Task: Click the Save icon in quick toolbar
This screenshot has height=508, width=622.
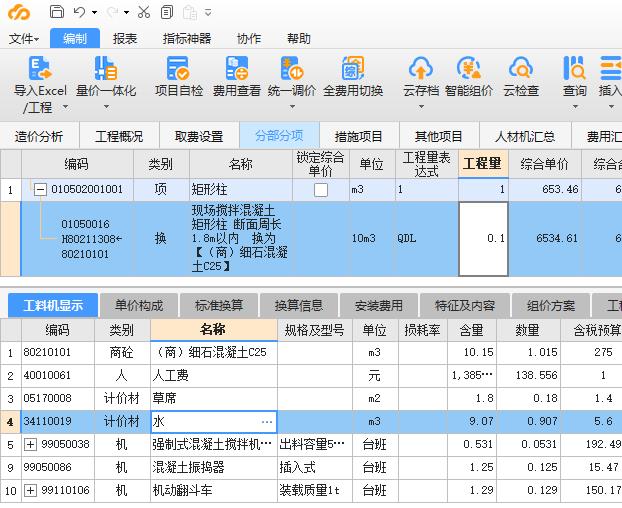Action: tap(57, 12)
